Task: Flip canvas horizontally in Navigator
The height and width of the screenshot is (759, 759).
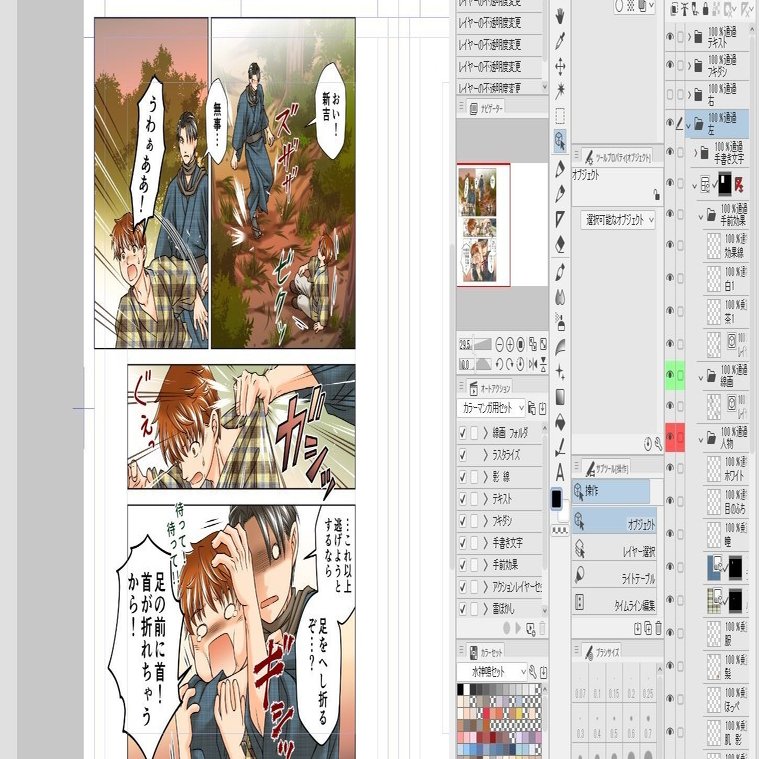Action: 533,364
